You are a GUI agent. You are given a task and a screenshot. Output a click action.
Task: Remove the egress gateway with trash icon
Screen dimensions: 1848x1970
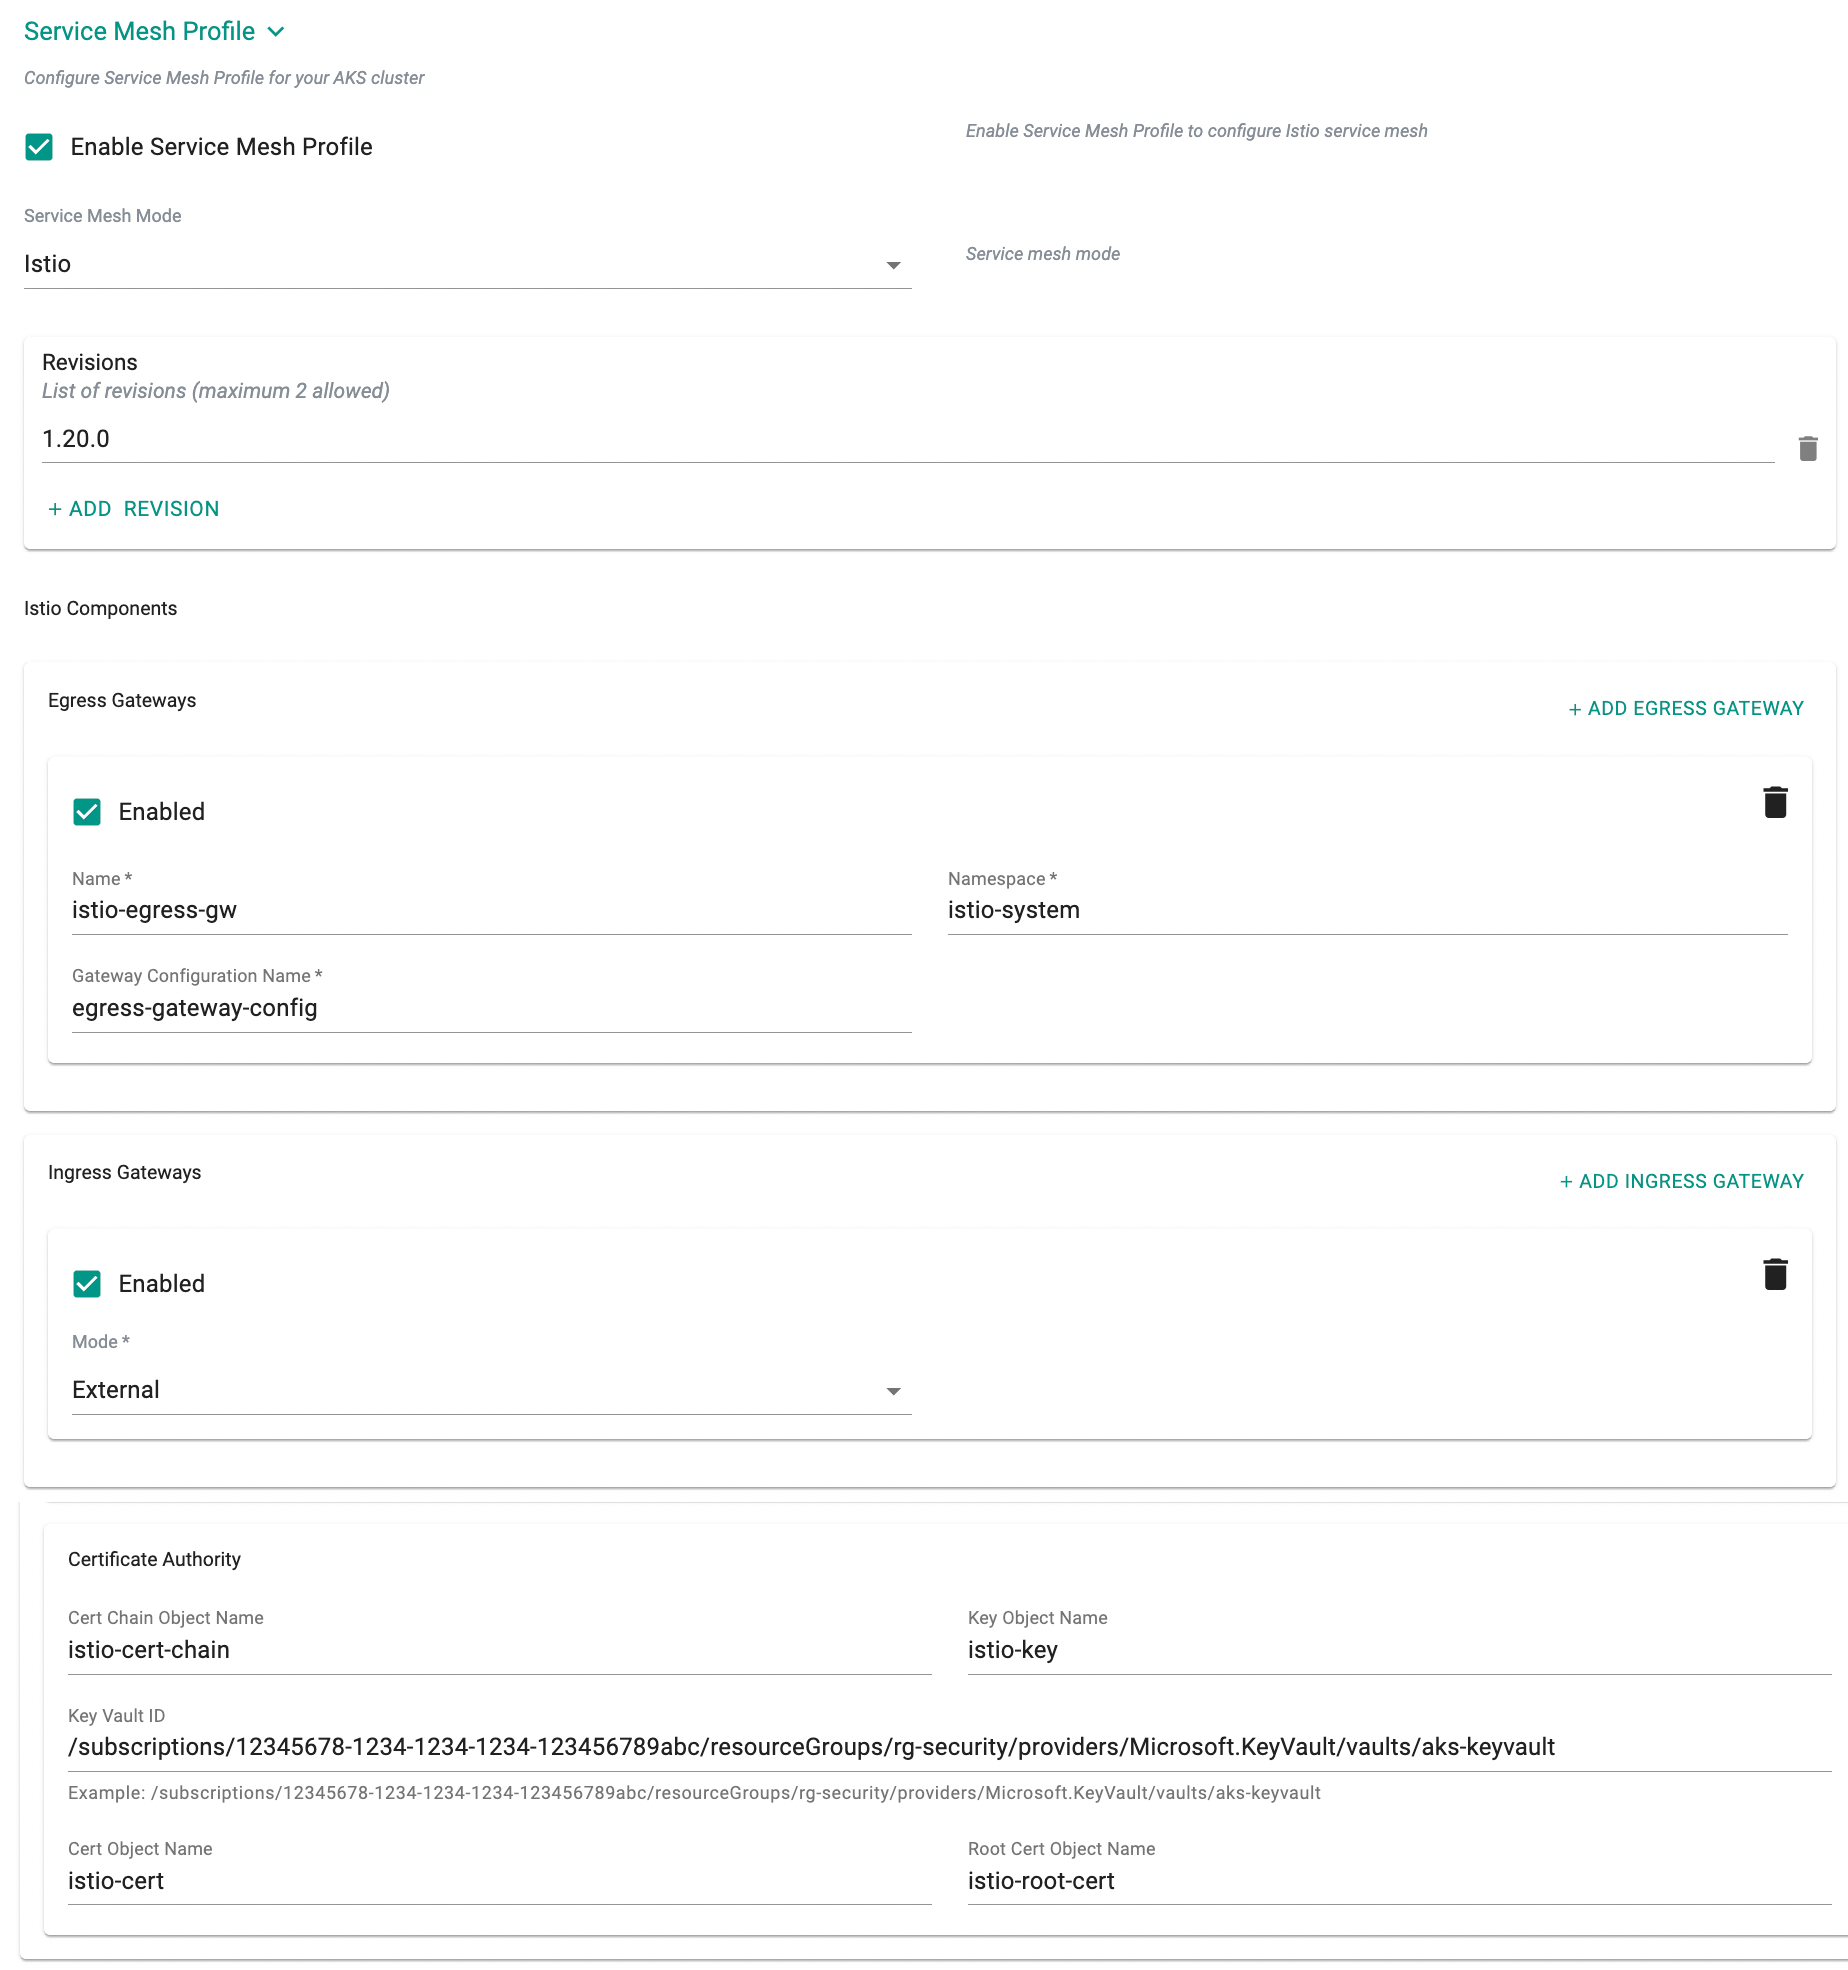click(x=1775, y=803)
